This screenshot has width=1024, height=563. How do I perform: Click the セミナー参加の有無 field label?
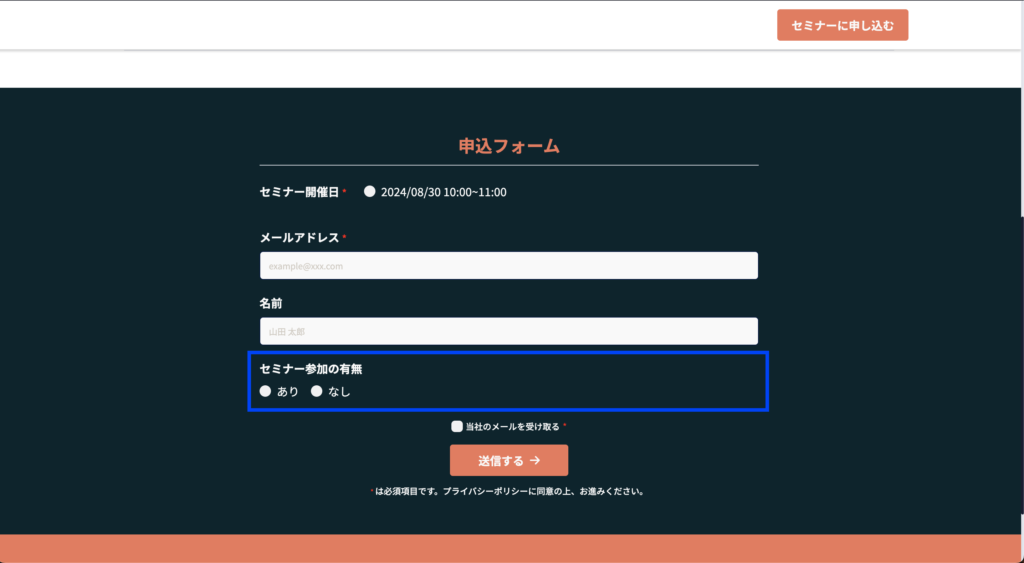pyautogui.click(x=311, y=369)
